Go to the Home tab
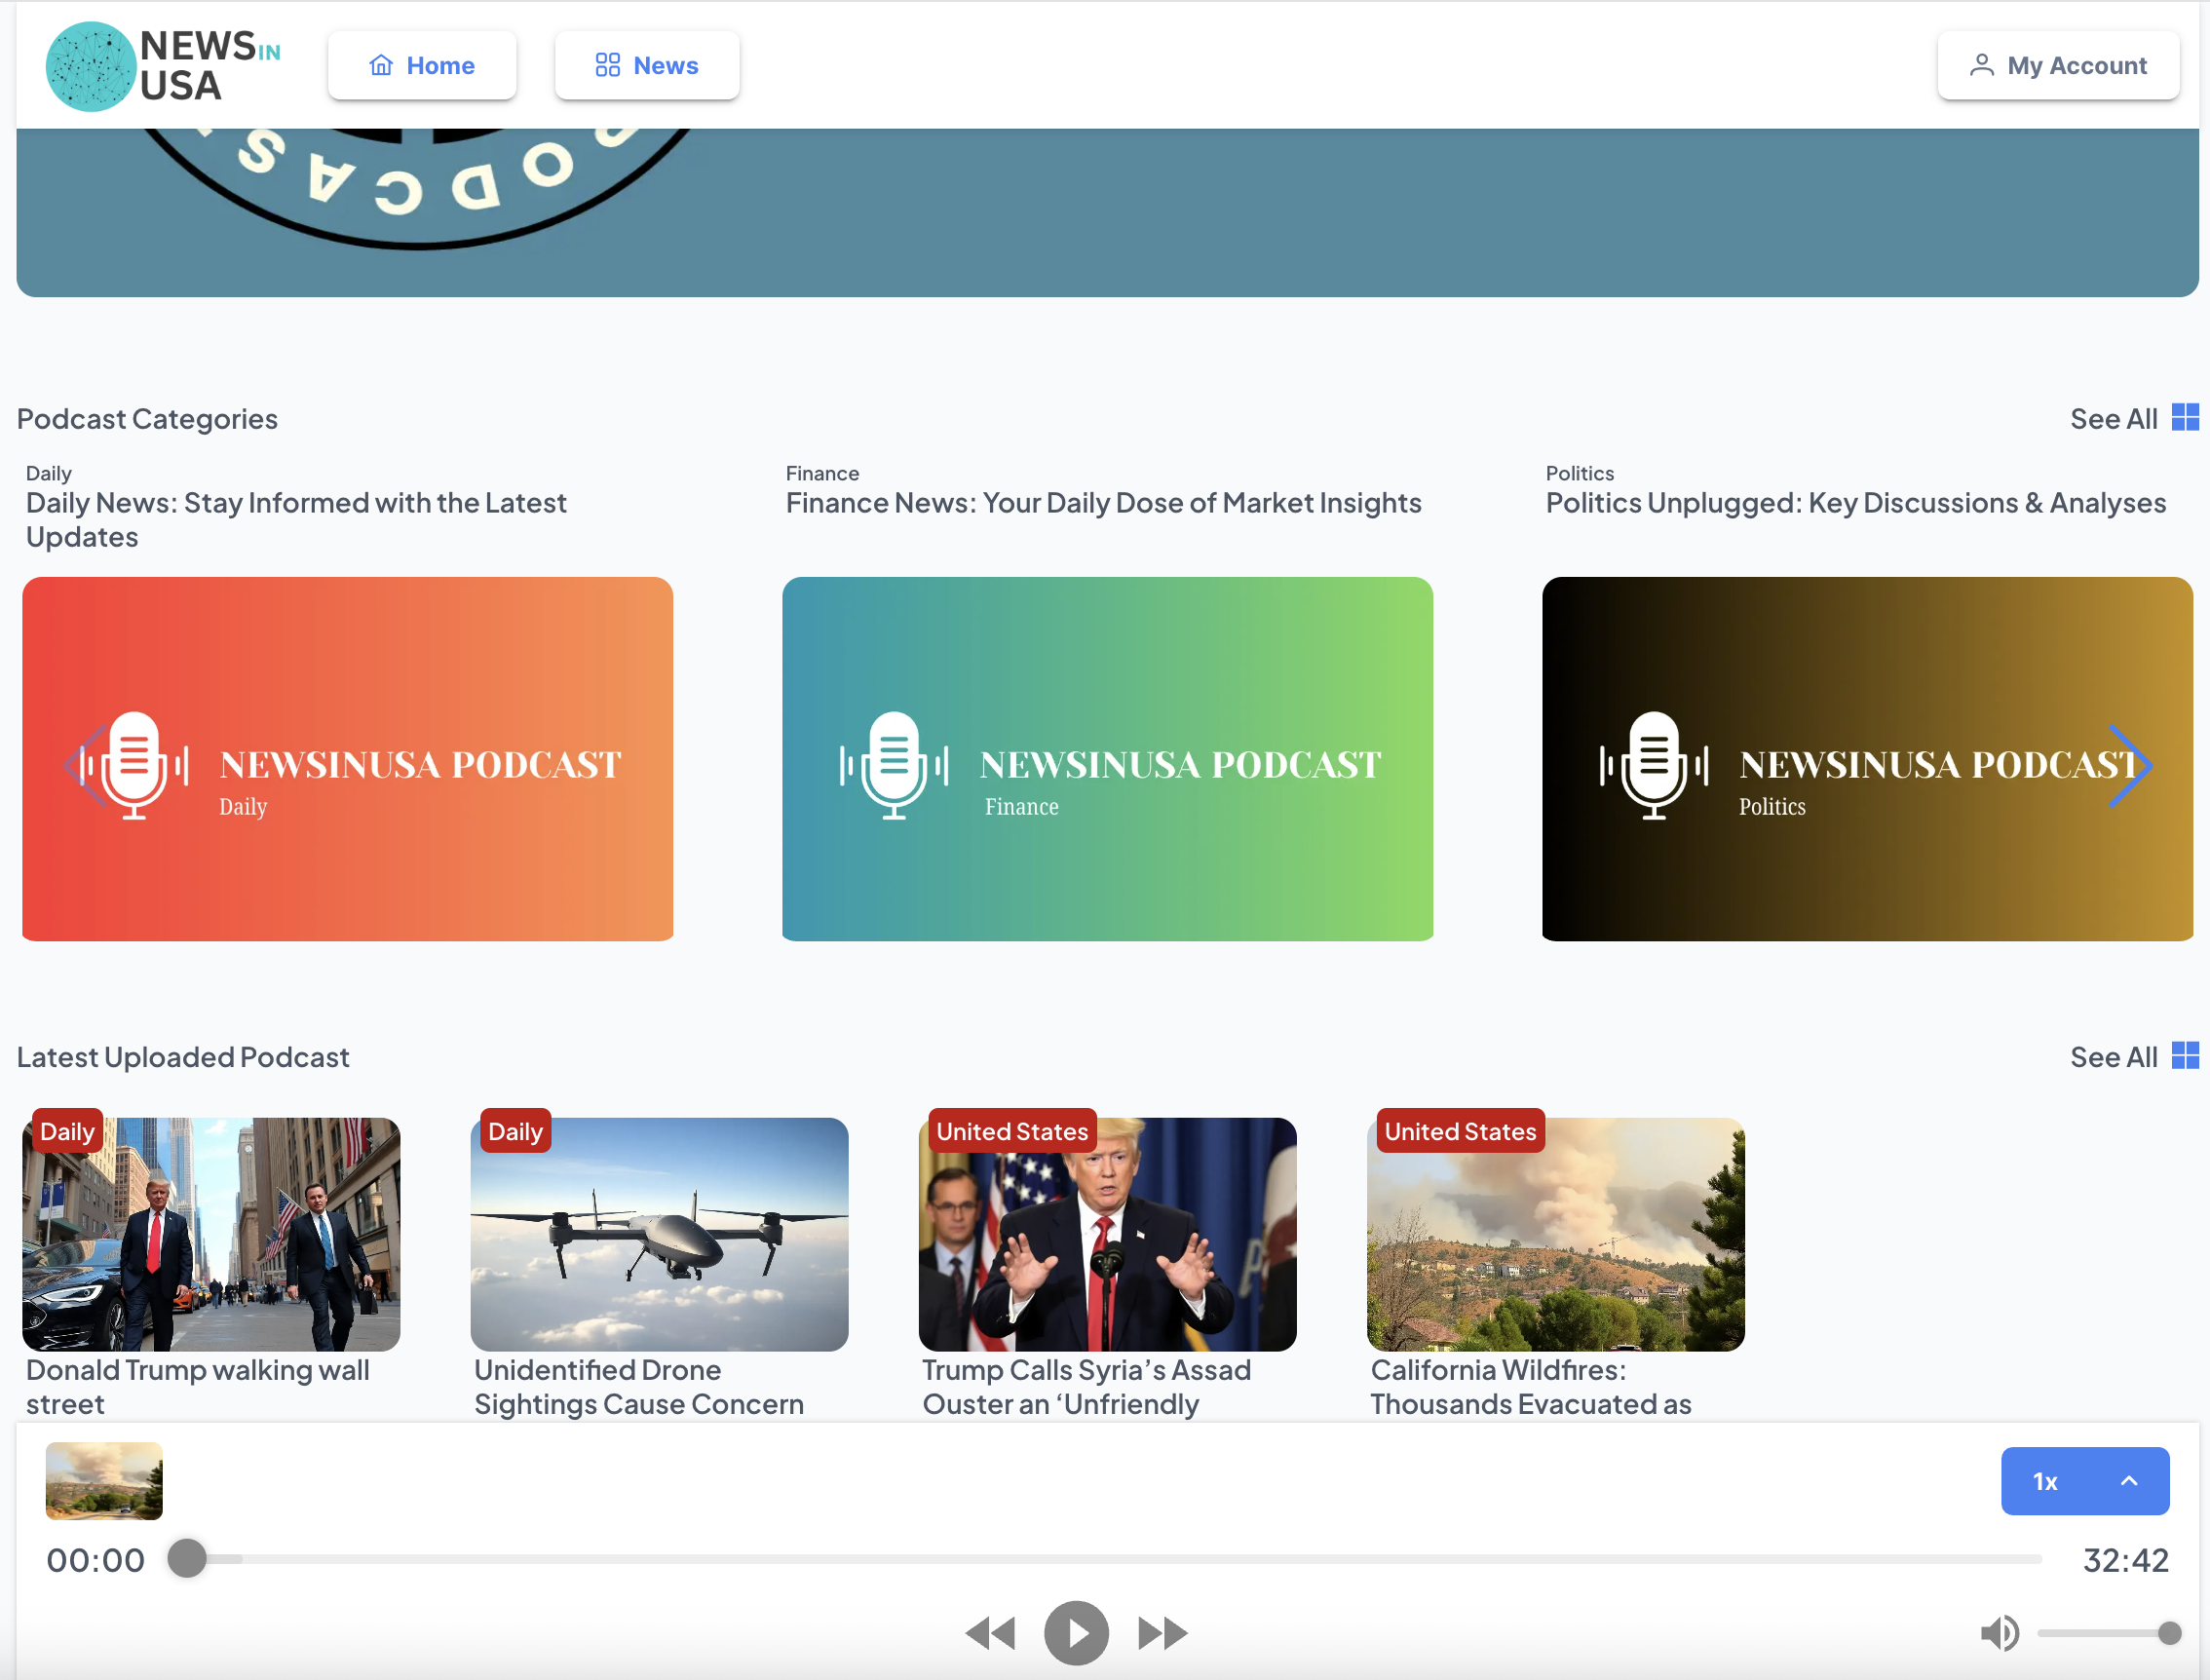Viewport: 2210px width, 1680px height. pos(422,66)
